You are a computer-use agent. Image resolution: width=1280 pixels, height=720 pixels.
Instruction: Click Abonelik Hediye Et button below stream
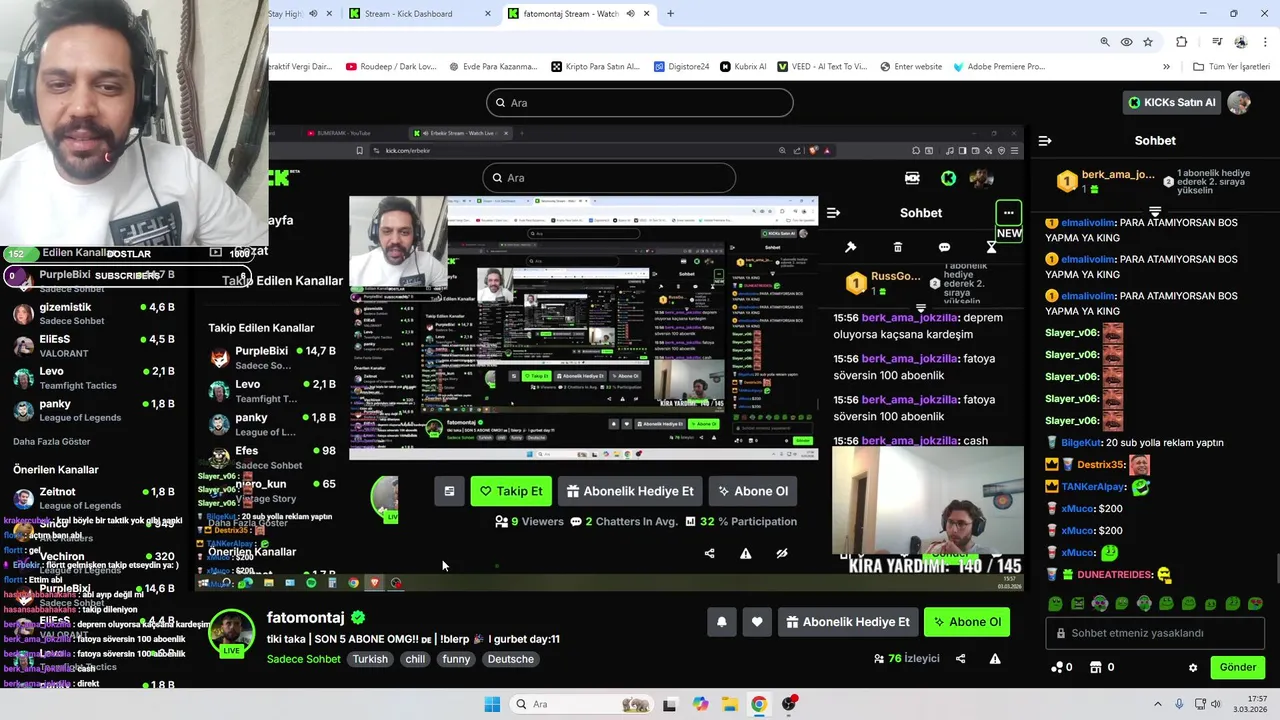(848, 622)
